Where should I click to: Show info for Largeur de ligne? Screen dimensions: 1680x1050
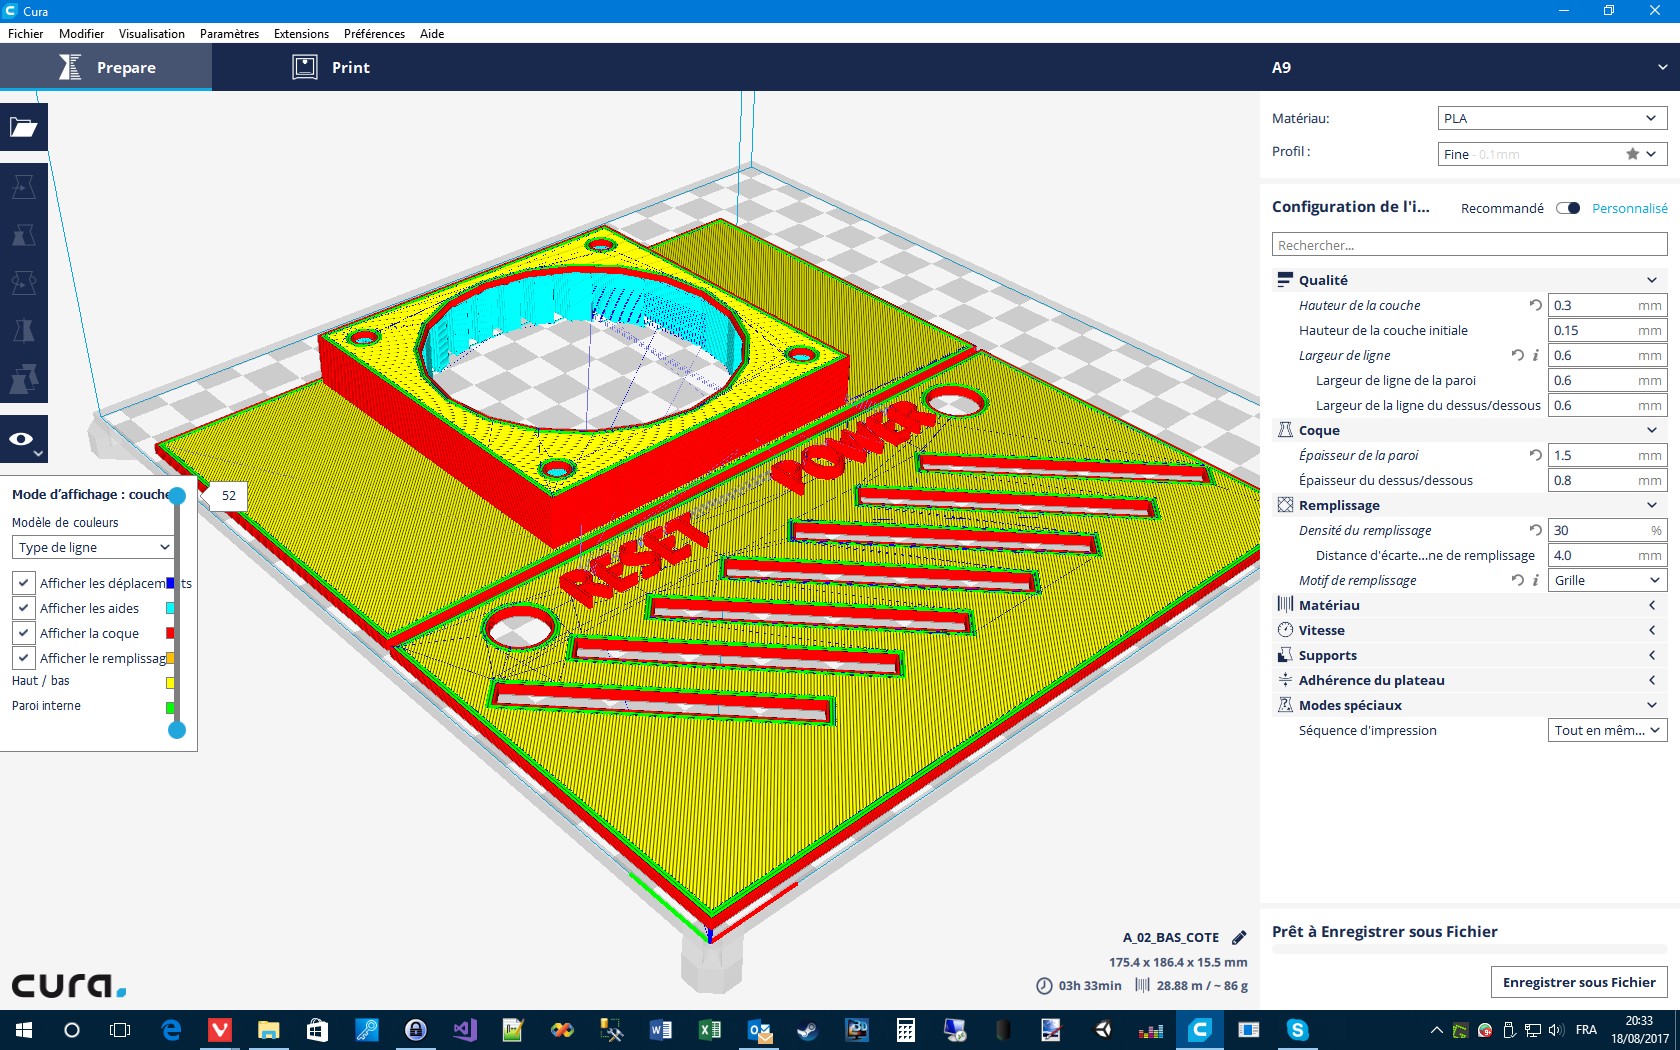(1535, 355)
